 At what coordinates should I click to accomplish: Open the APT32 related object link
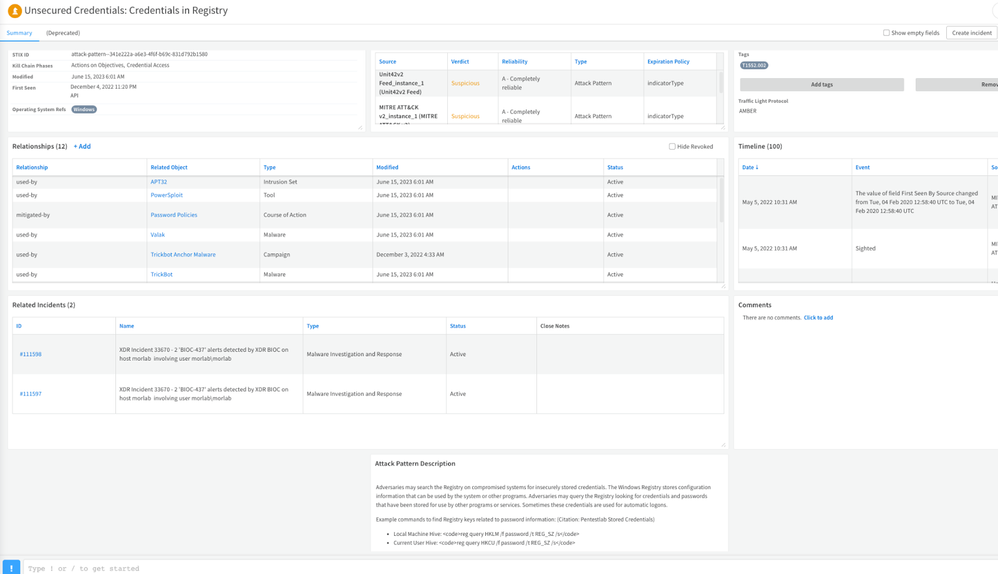pyautogui.click(x=158, y=182)
